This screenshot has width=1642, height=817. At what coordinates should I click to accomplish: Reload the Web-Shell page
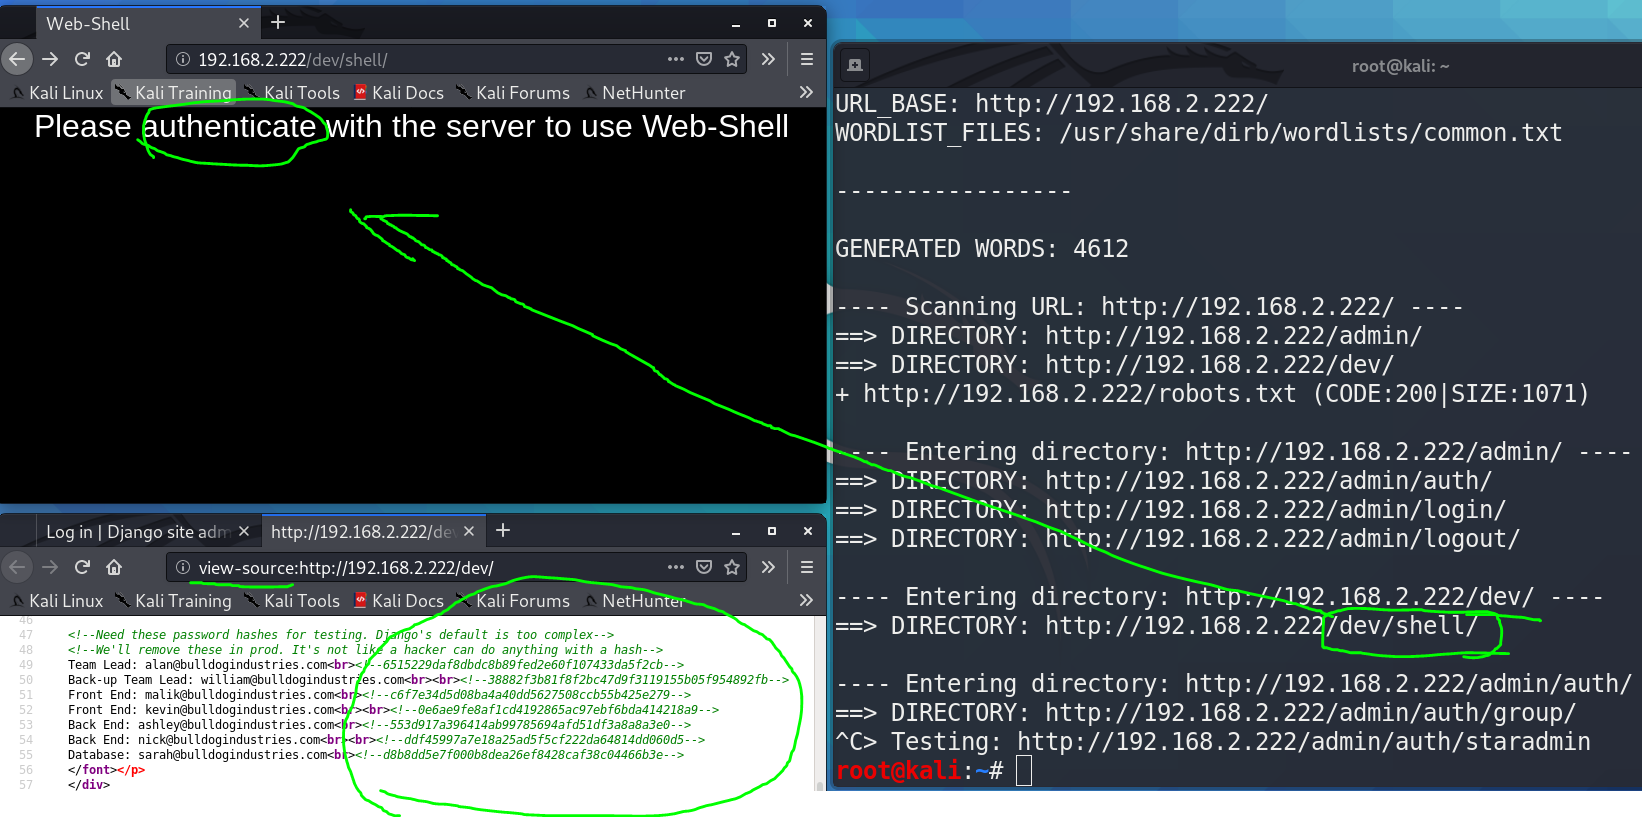(x=82, y=59)
